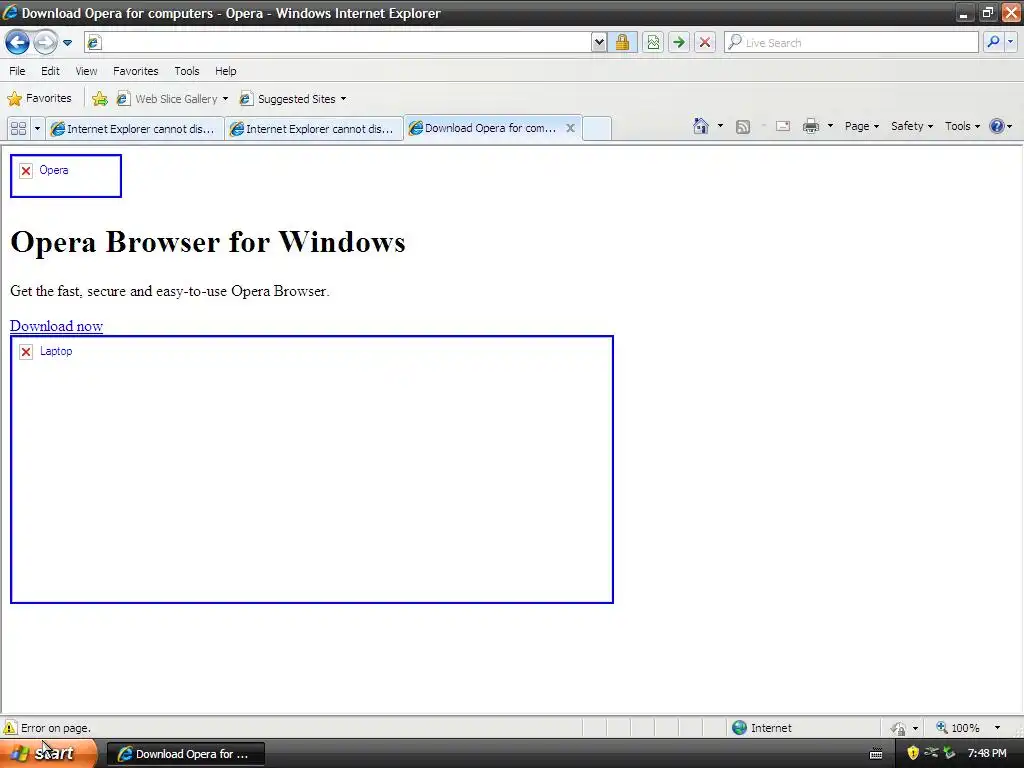Click the network connection tray icon
The width and height of the screenshot is (1024, 768).
[x=931, y=753]
